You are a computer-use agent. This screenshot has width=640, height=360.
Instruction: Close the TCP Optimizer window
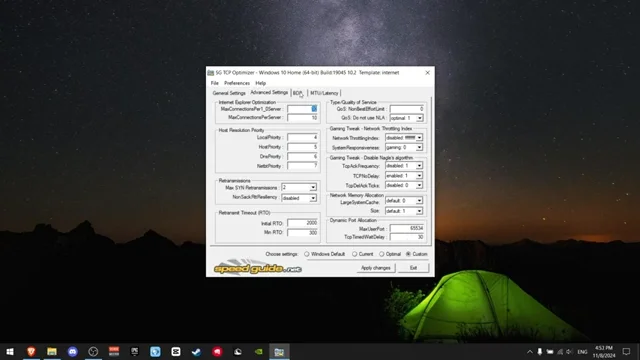(427, 73)
